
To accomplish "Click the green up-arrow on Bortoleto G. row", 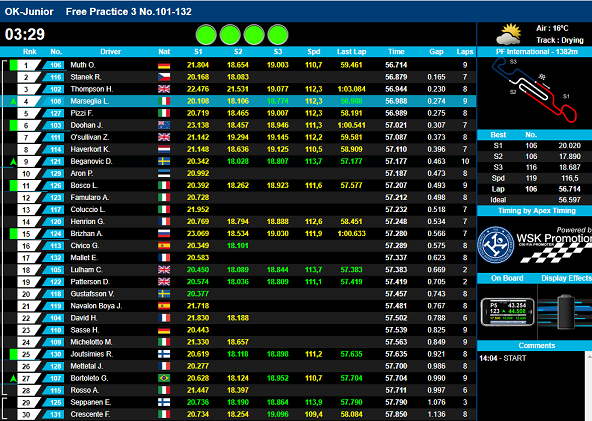I will [13, 378].
